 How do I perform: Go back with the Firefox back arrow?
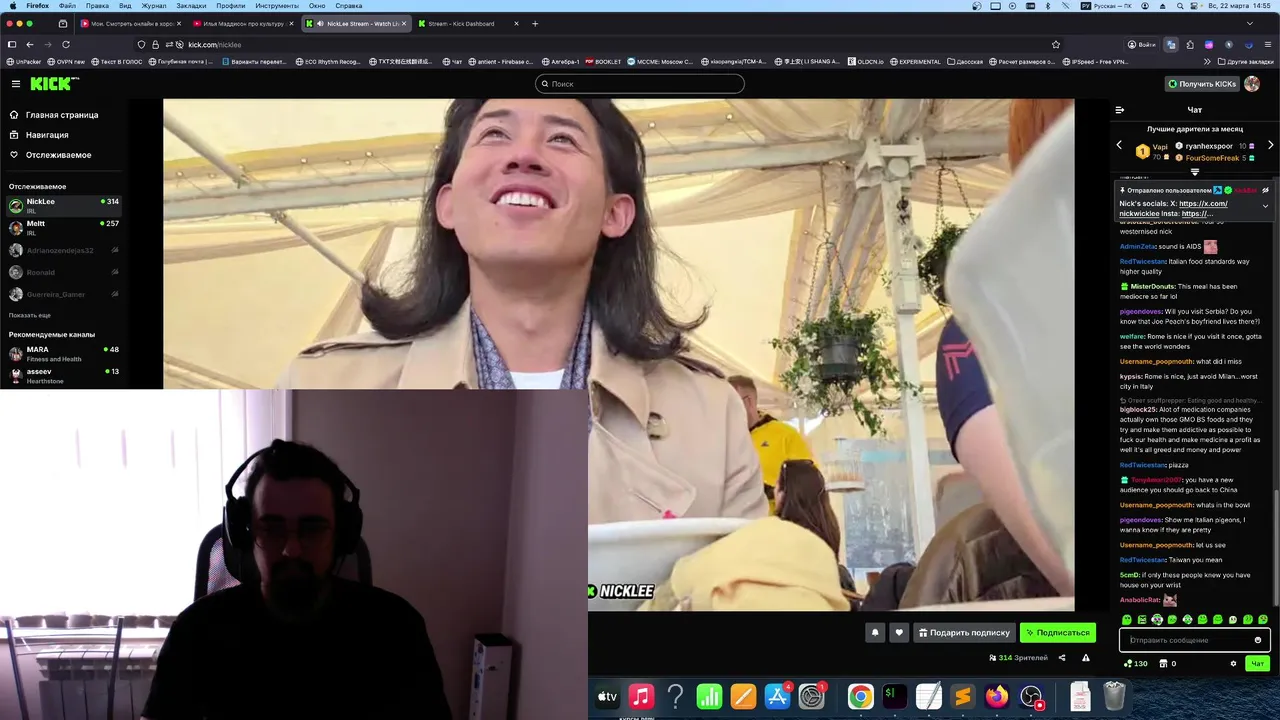coord(30,44)
